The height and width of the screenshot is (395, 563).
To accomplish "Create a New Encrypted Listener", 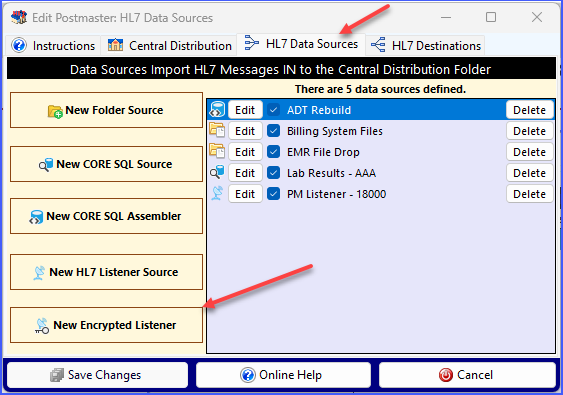I will point(107,325).
